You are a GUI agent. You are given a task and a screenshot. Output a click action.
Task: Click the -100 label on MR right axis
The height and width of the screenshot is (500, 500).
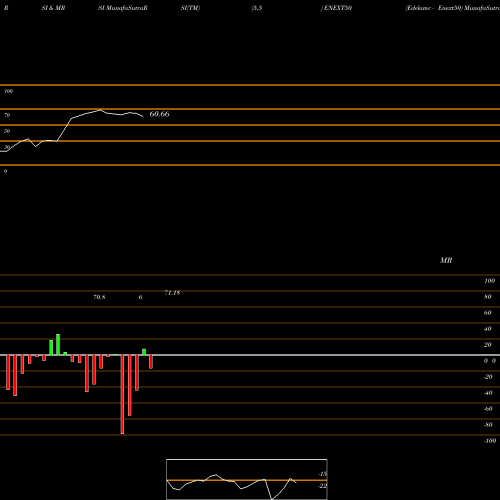(x=489, y=441)
